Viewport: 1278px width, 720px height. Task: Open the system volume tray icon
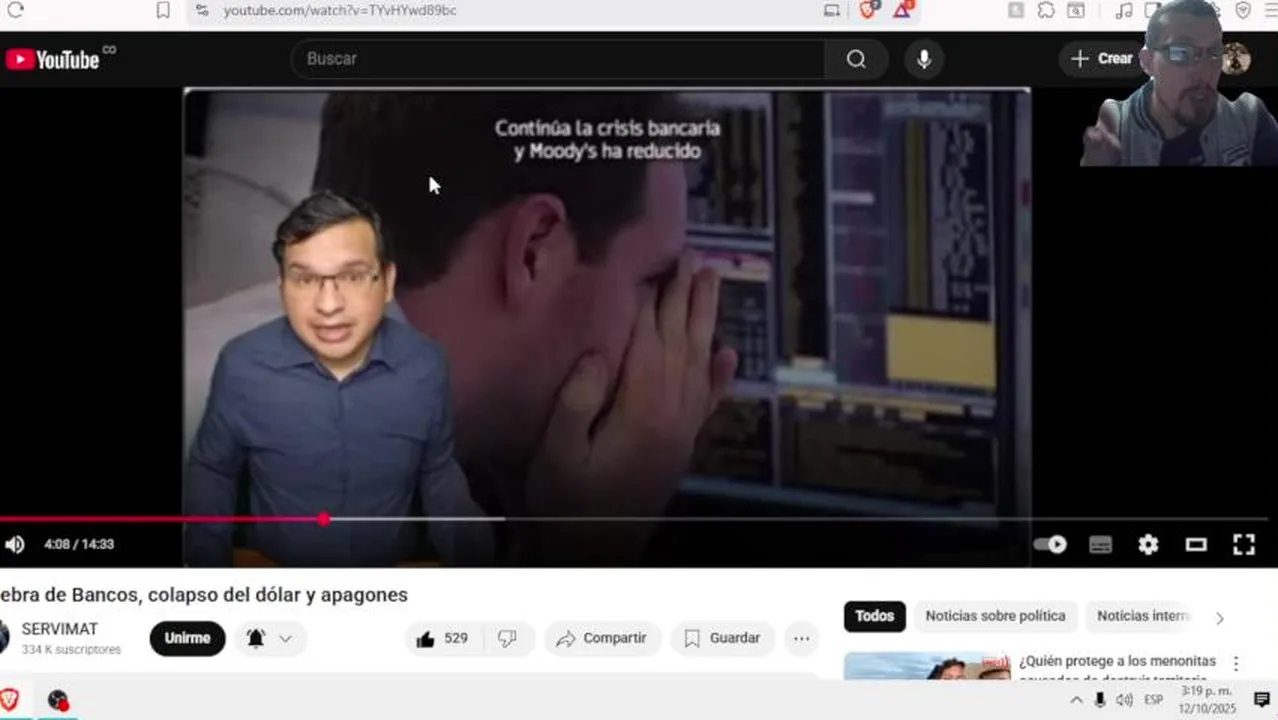point(1125,700)
